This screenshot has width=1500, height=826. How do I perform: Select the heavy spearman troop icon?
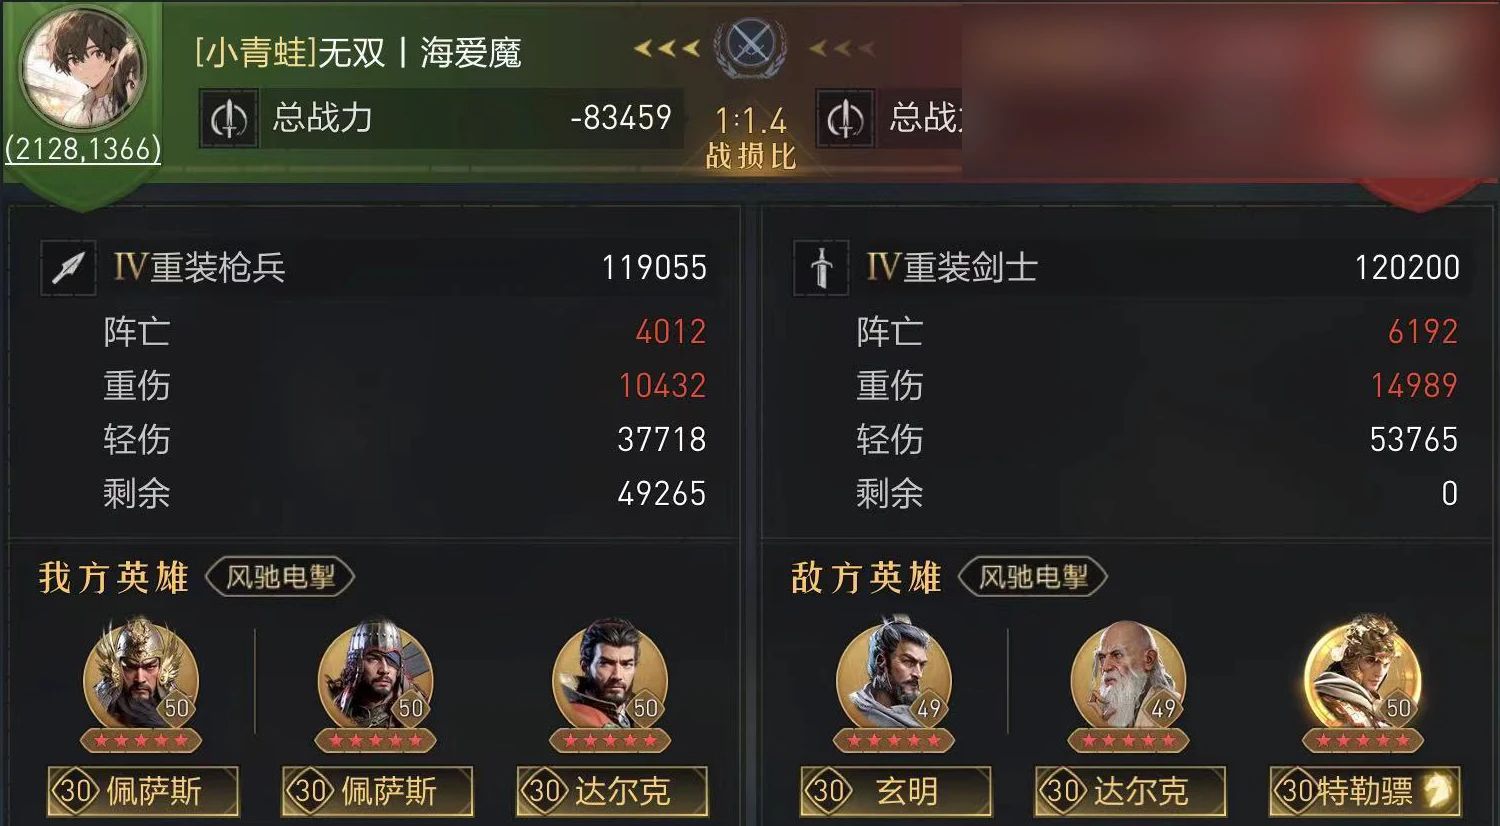[68, 267]
